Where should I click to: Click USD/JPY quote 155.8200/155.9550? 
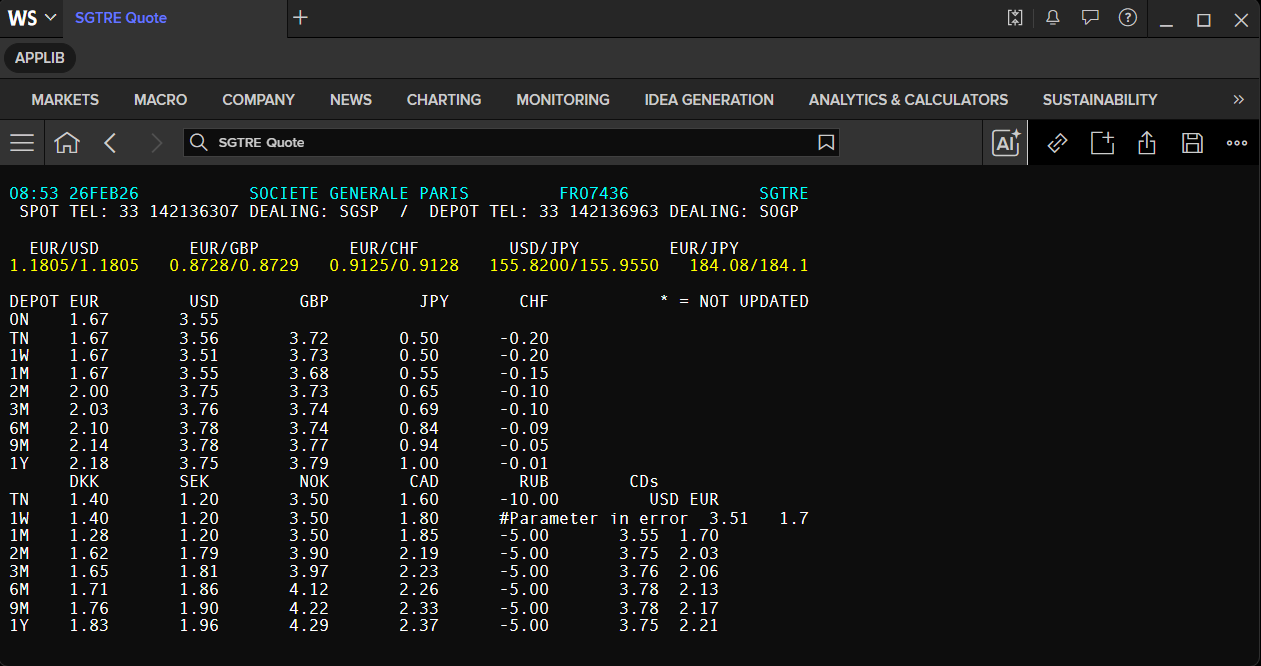click(x=574, y=266)
